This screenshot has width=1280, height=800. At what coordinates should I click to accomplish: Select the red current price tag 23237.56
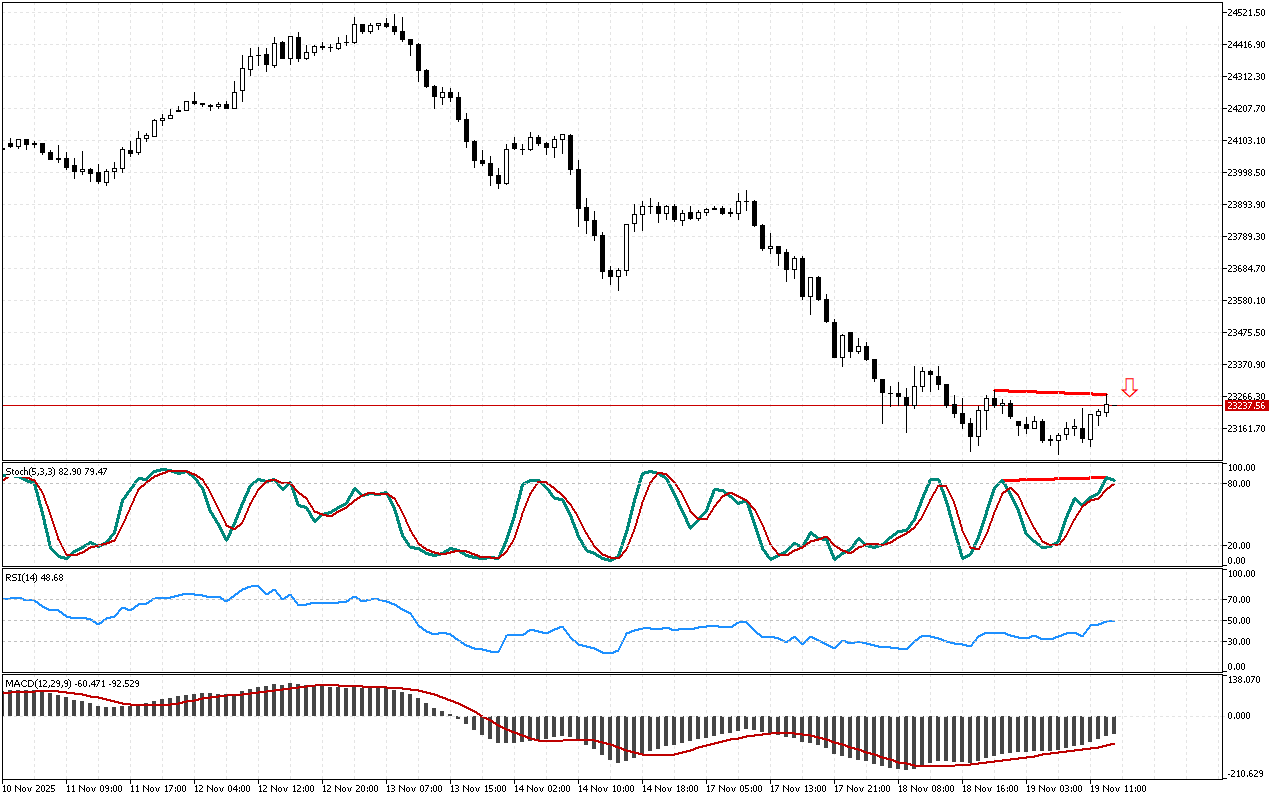point(1246,406)
